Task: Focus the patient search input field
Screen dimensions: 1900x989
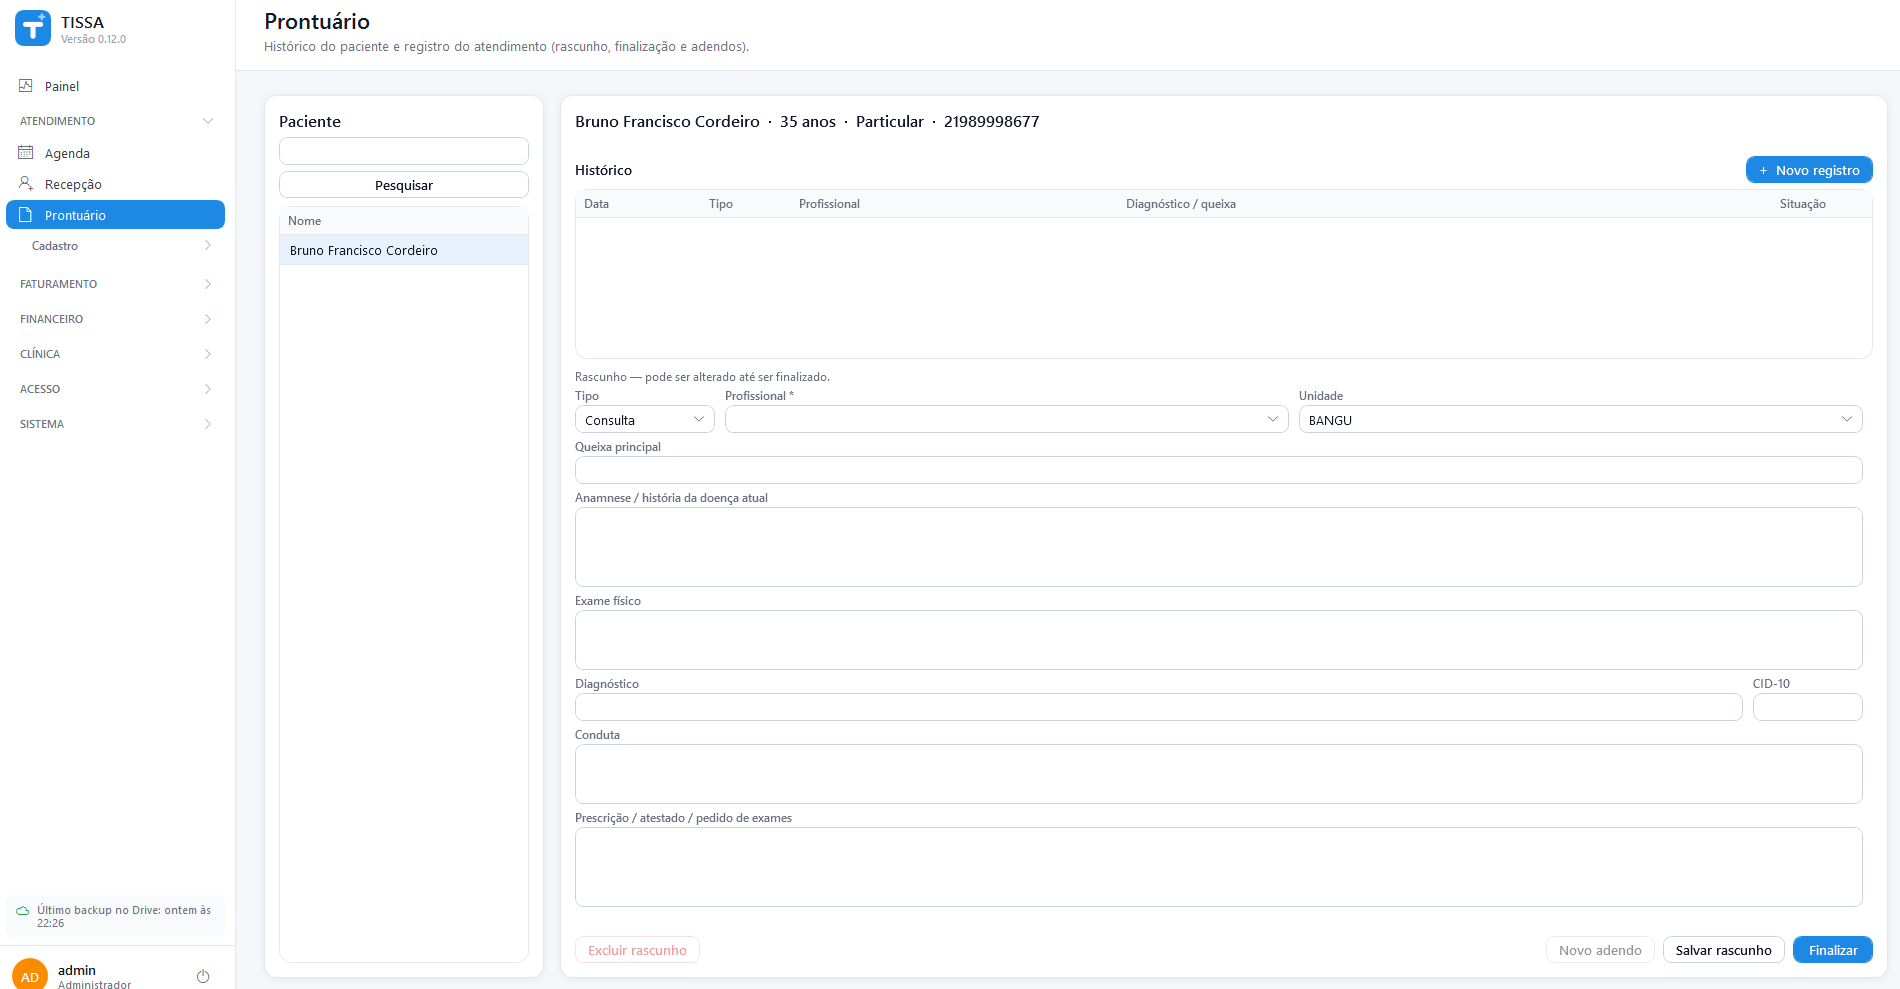Action: pos(404,151)
